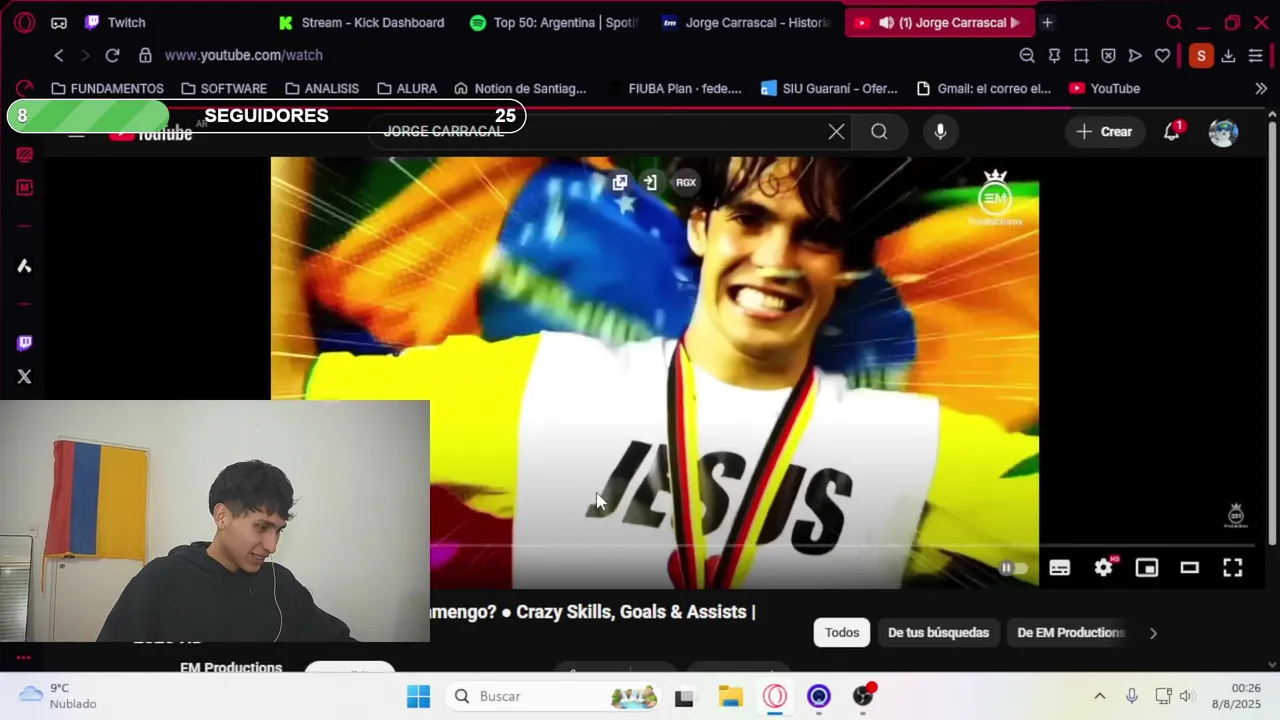Click the zoom-out magnifier in the address bar

1027,56
